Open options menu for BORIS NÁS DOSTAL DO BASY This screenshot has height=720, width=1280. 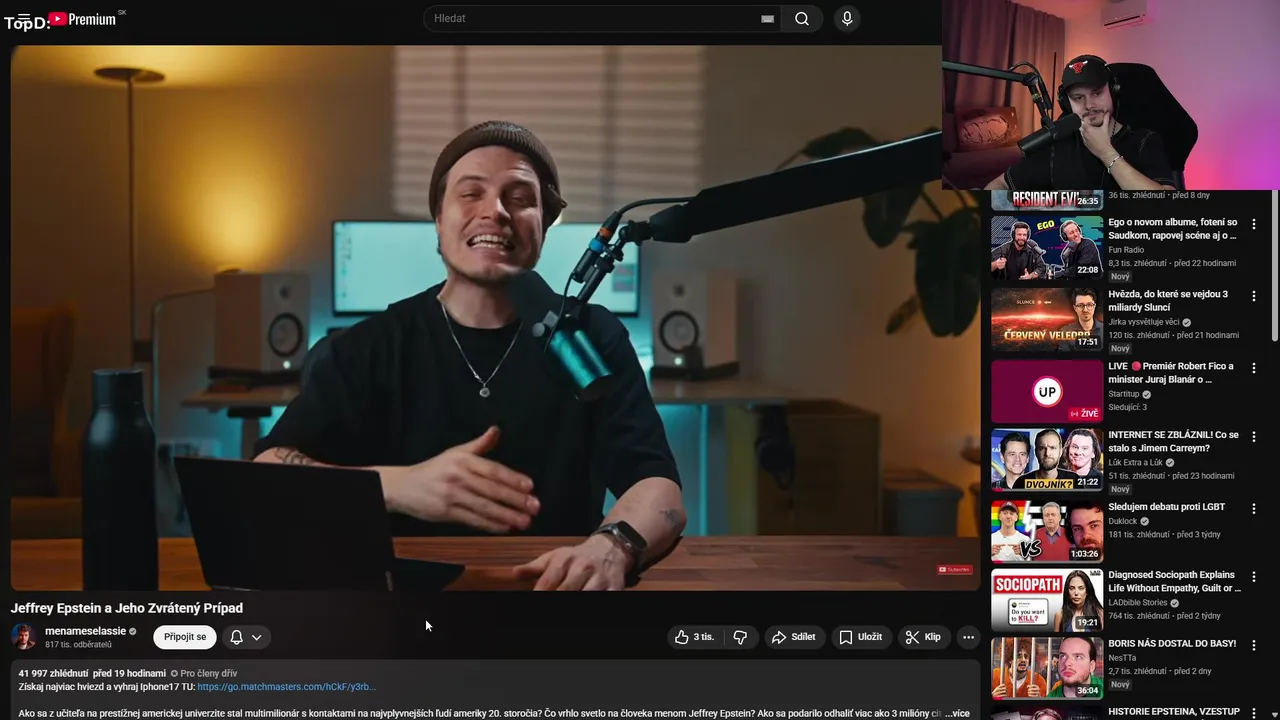click(x=1253, y=646)
